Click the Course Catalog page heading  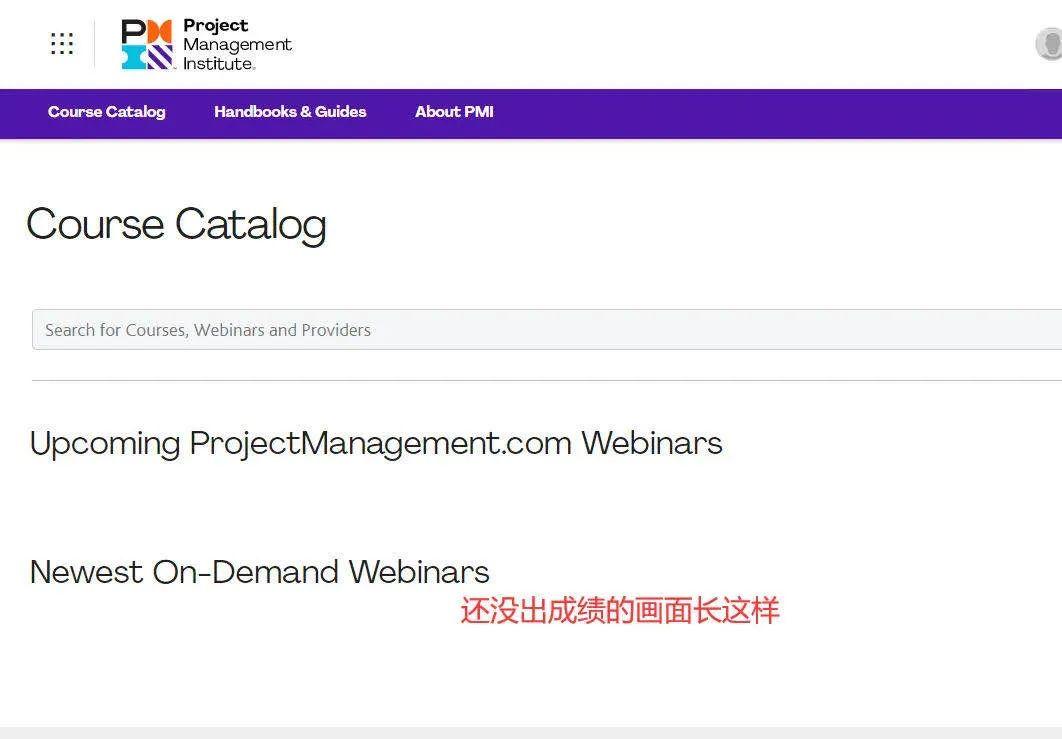pos(177,224)
